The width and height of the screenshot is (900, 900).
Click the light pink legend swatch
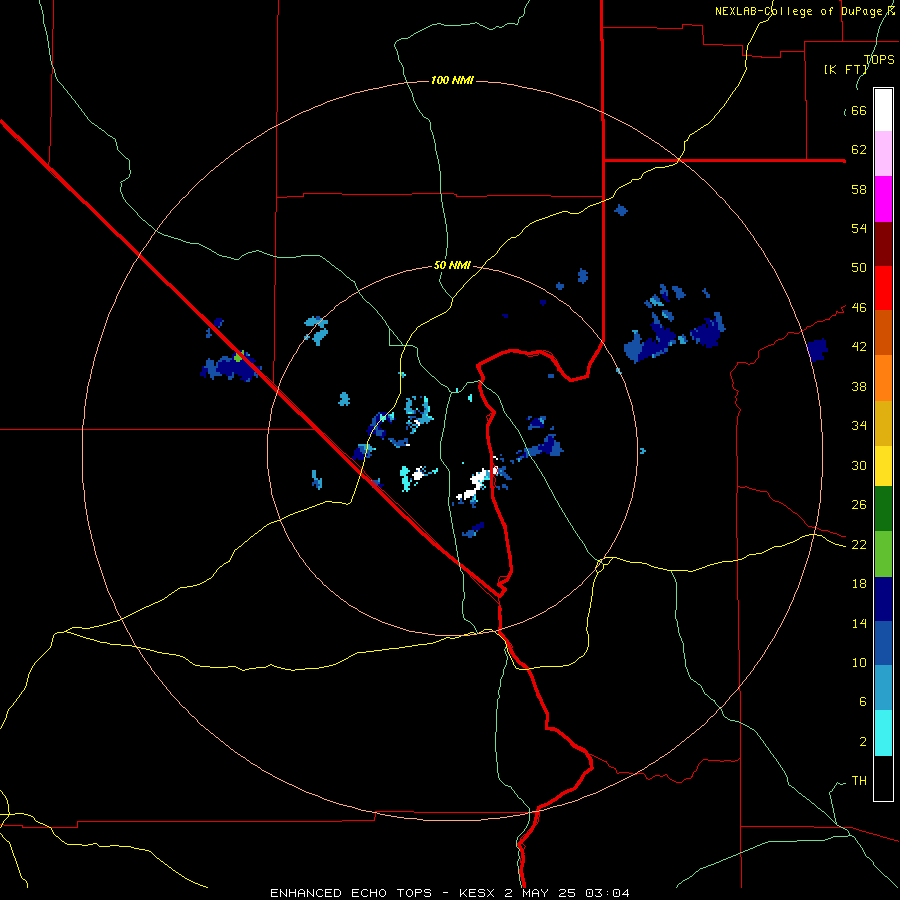click(883, 153)
